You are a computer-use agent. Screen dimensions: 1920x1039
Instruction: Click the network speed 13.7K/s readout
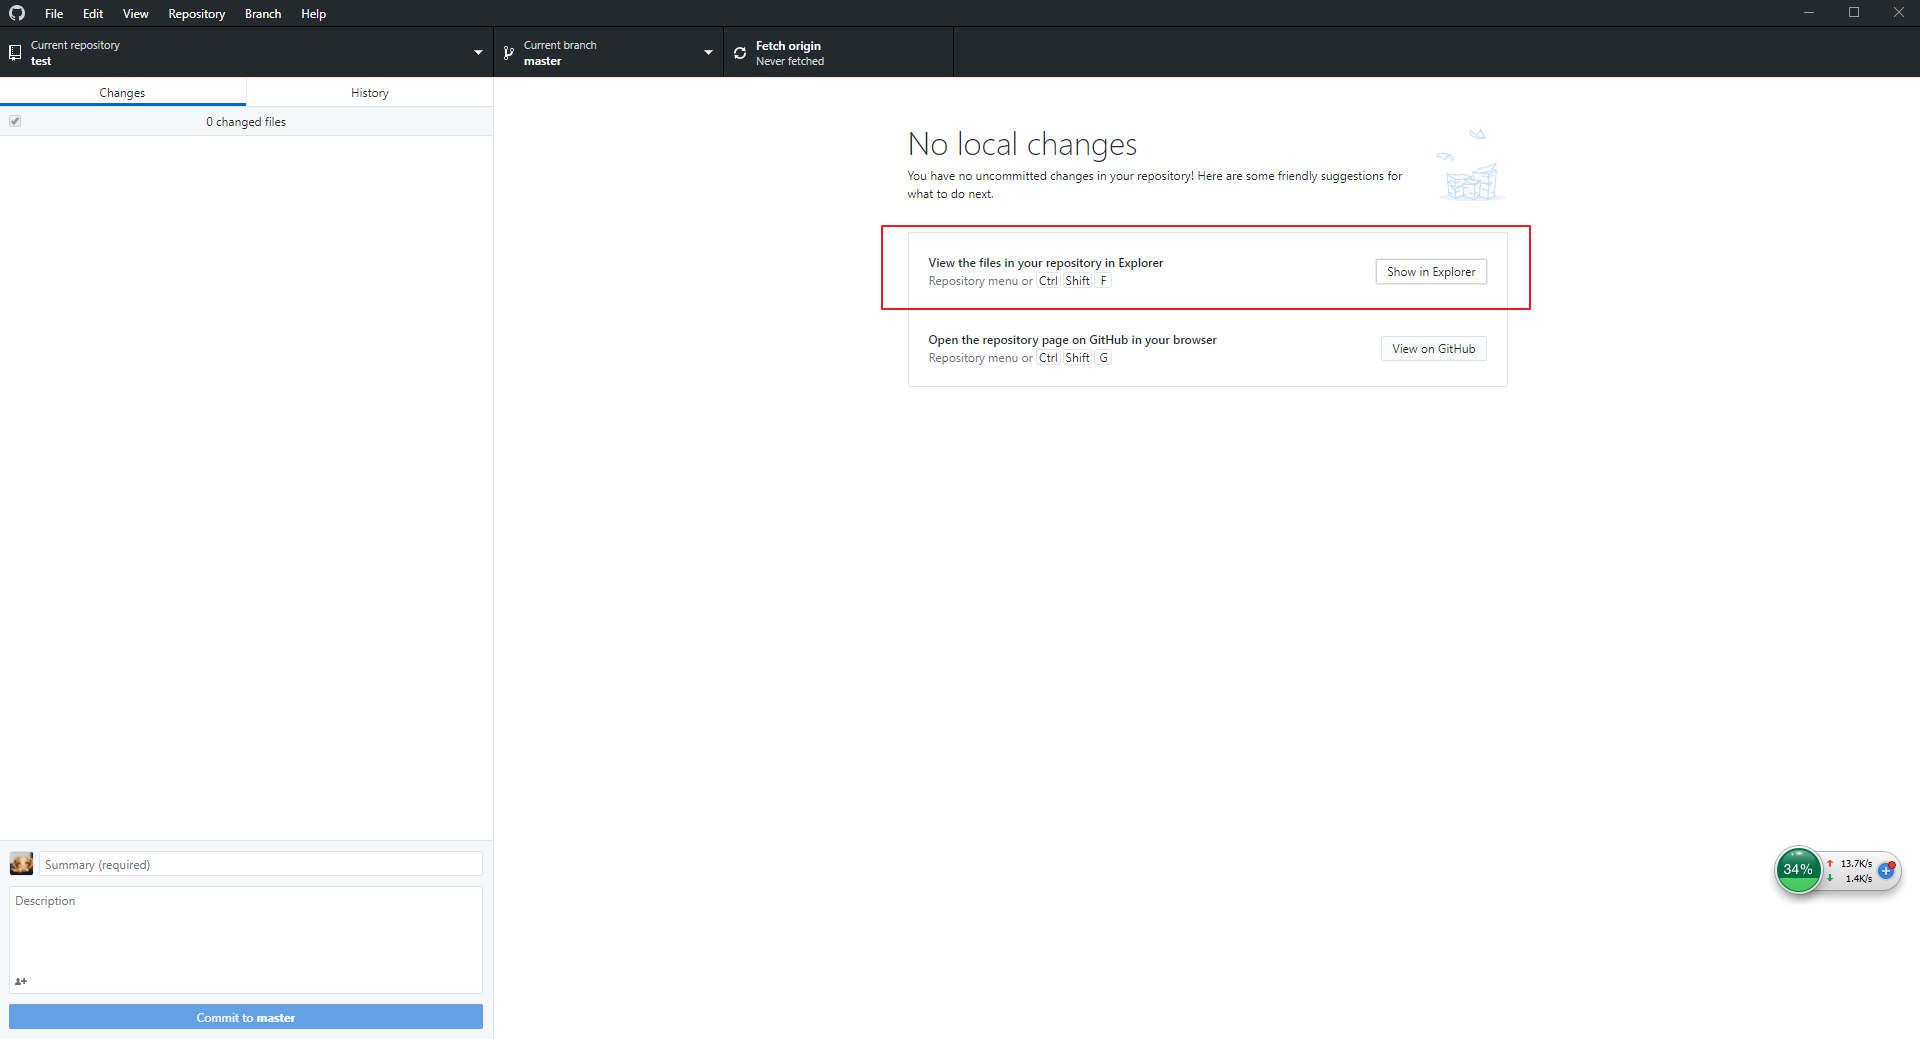(1856, 863)
